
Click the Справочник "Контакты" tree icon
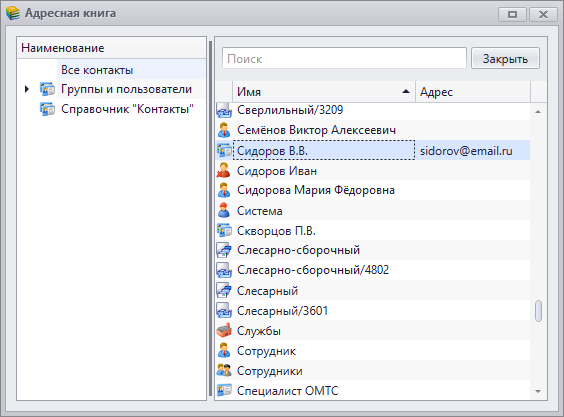[x=47, y=109]
